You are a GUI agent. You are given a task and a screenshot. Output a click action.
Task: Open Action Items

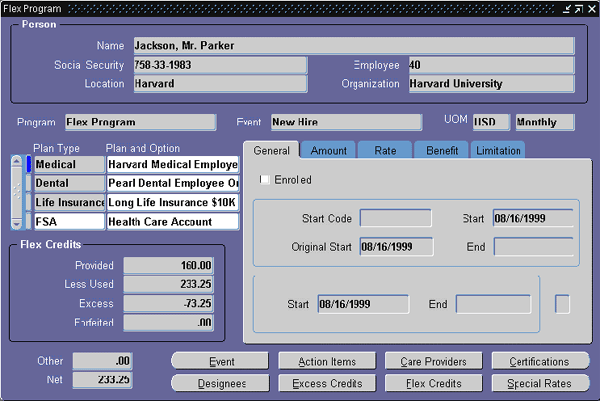327,361
